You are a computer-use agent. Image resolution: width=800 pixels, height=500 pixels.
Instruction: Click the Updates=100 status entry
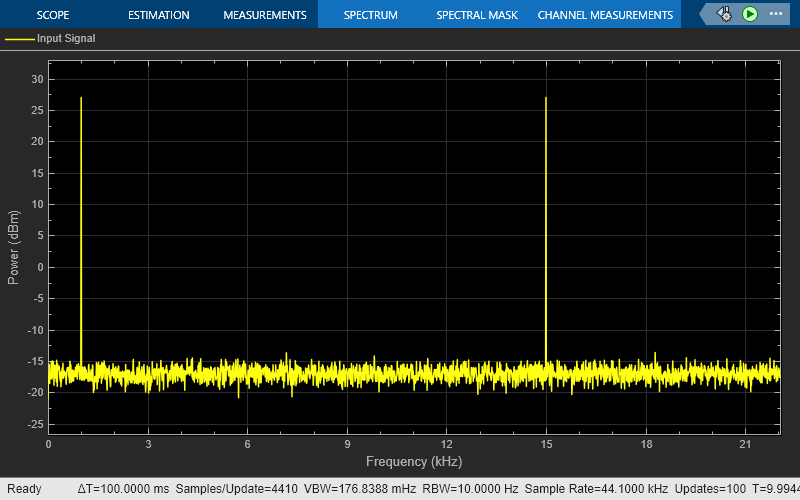pyautogui.click(x=710, y=489)
